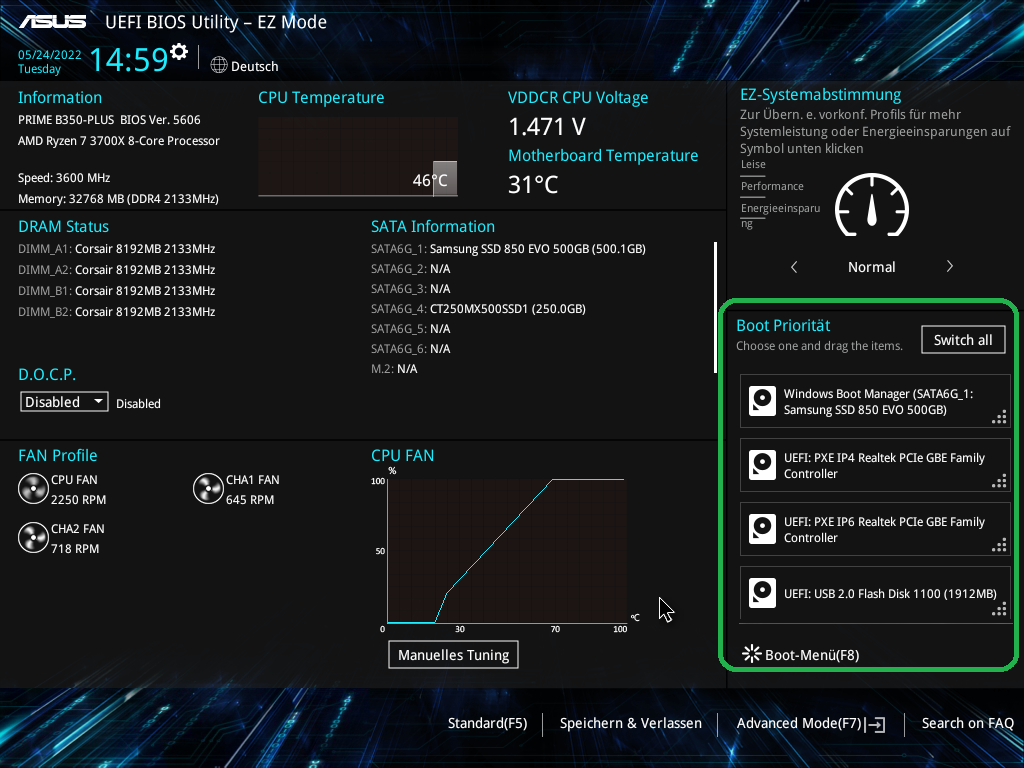This screenshot has width=1024, height=768.
Task: Click the 31°C motherboard temperature value
Action: pyautogui.click(x=533, y=185)
